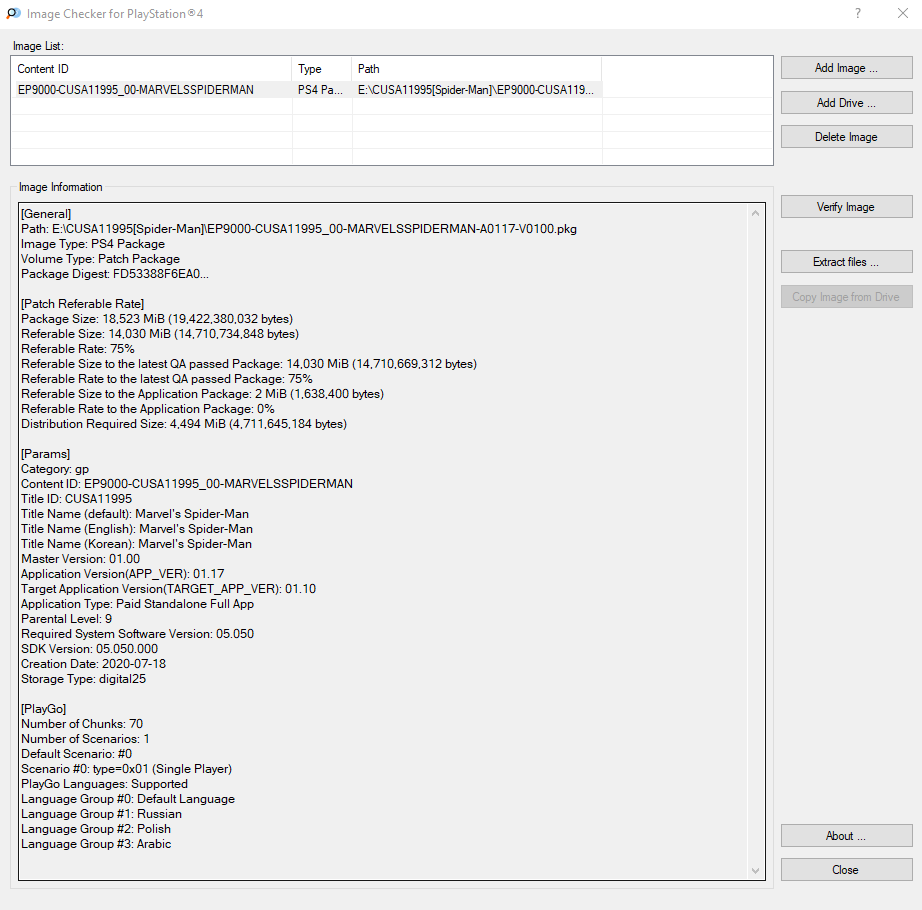The width and height of the screenshot is (922, 910).
Task: Click 'Master Version: 01.00' line
Action: (x=81, y=559)
